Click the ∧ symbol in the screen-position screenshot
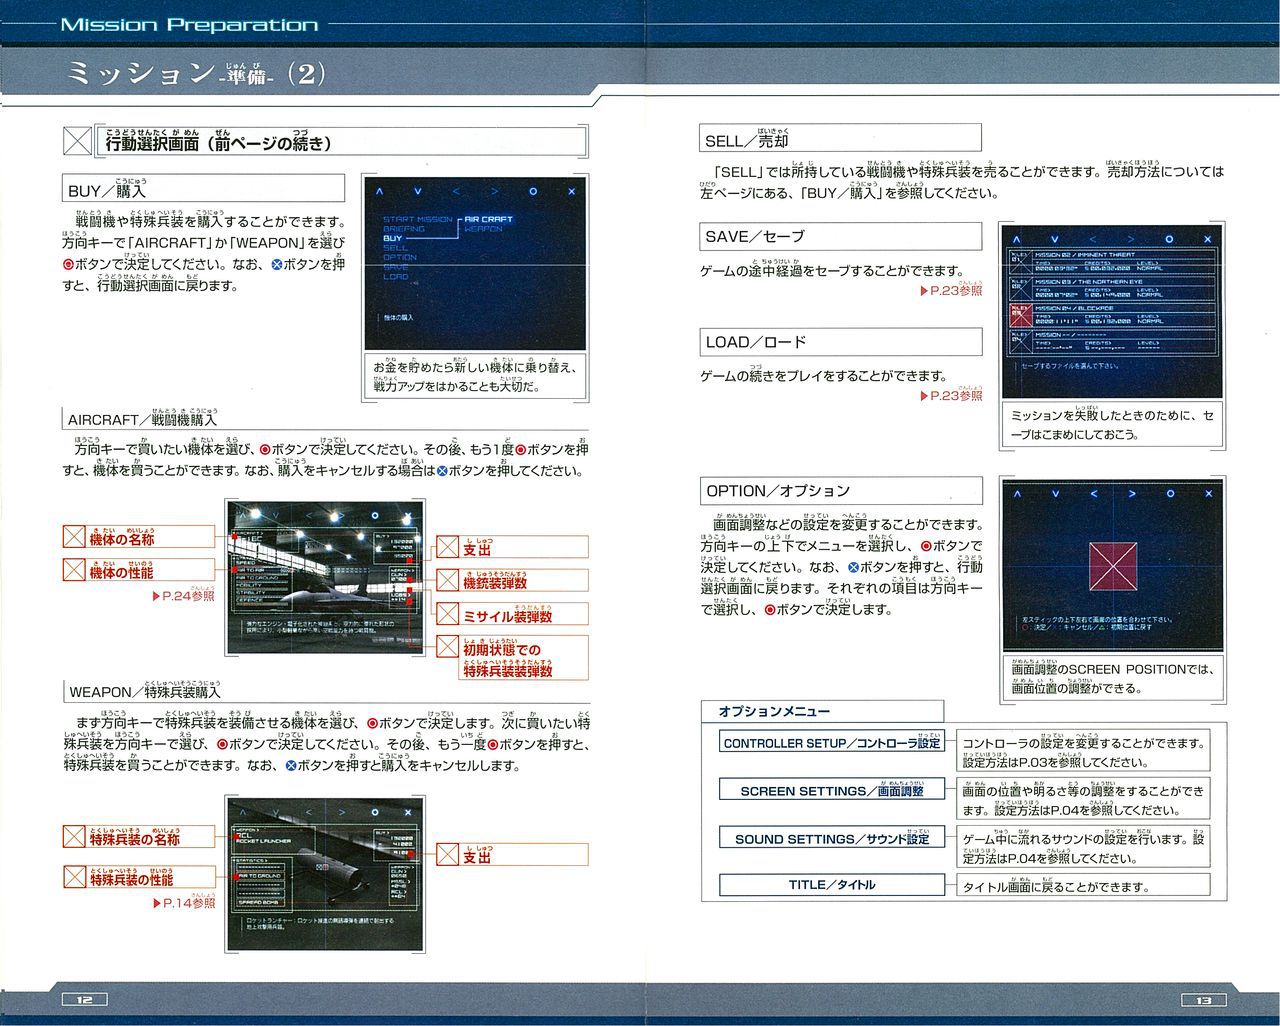Image resolution: width=1280 pixels, height=1026 pixels. [x=1017, y=494]
